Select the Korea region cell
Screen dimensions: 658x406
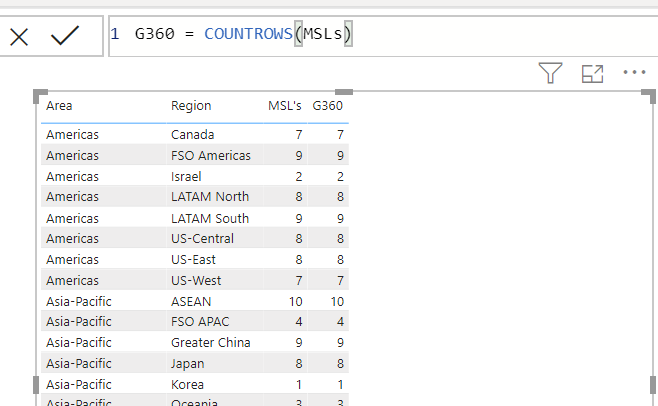[x=187, y=385]
